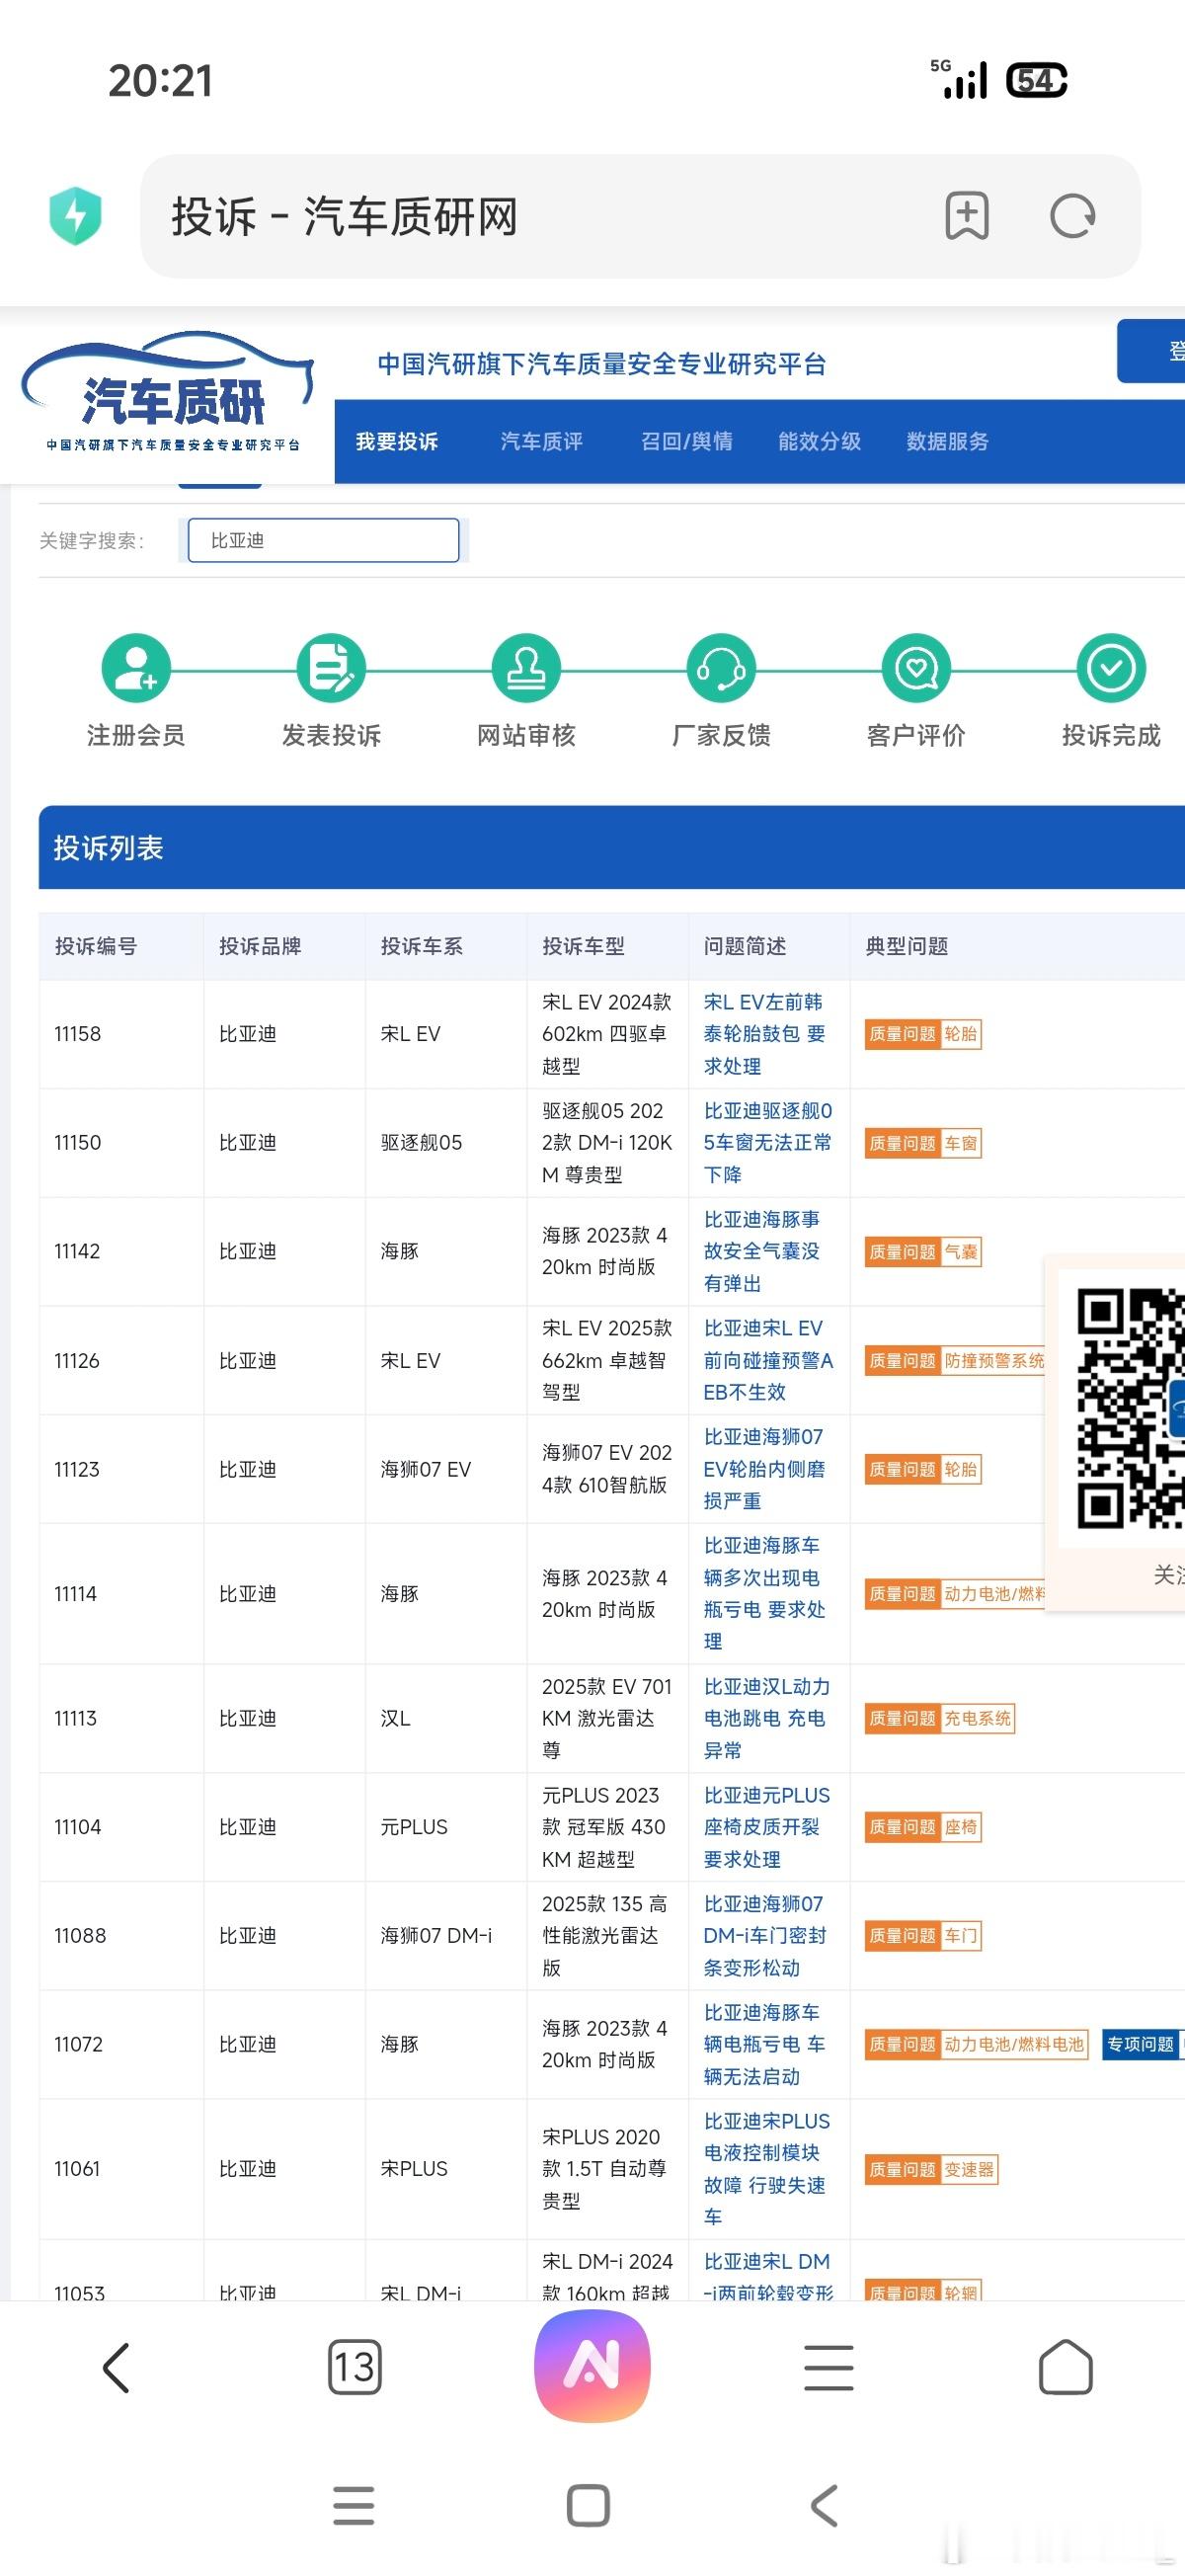Open complaint 海狮07 EV轮胎内侧磨损严重
This screenshot has width=1185, height=2576.
[765, 1469]
